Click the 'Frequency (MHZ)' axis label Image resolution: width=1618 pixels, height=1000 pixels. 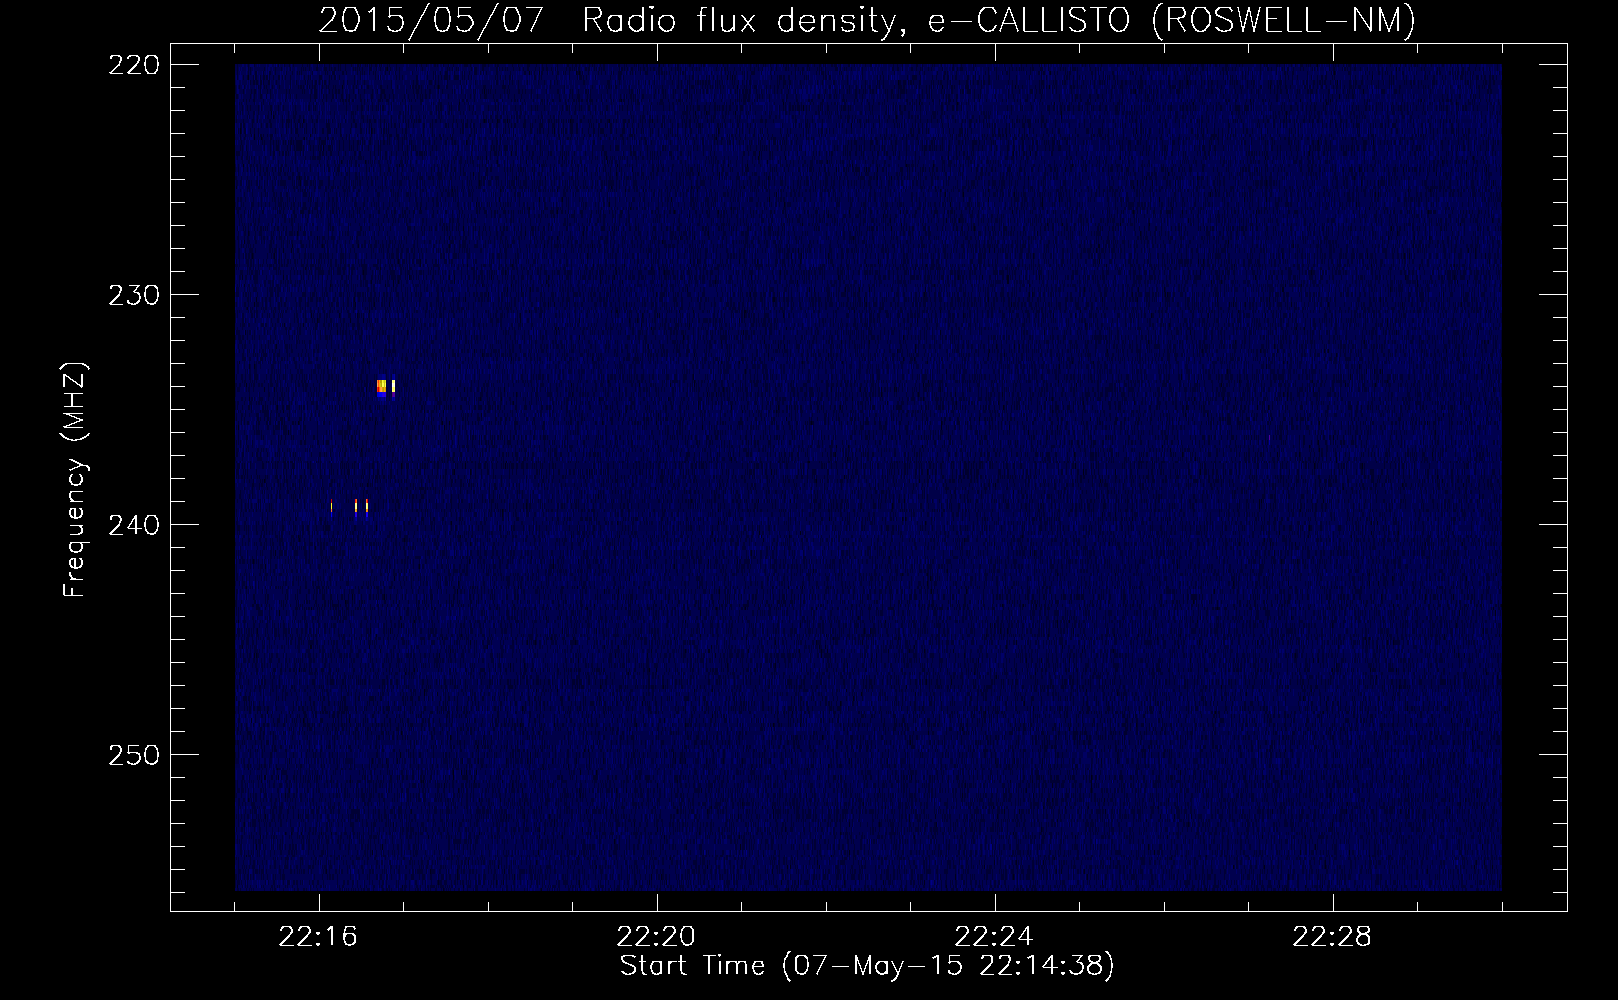(x=75, y=480)
